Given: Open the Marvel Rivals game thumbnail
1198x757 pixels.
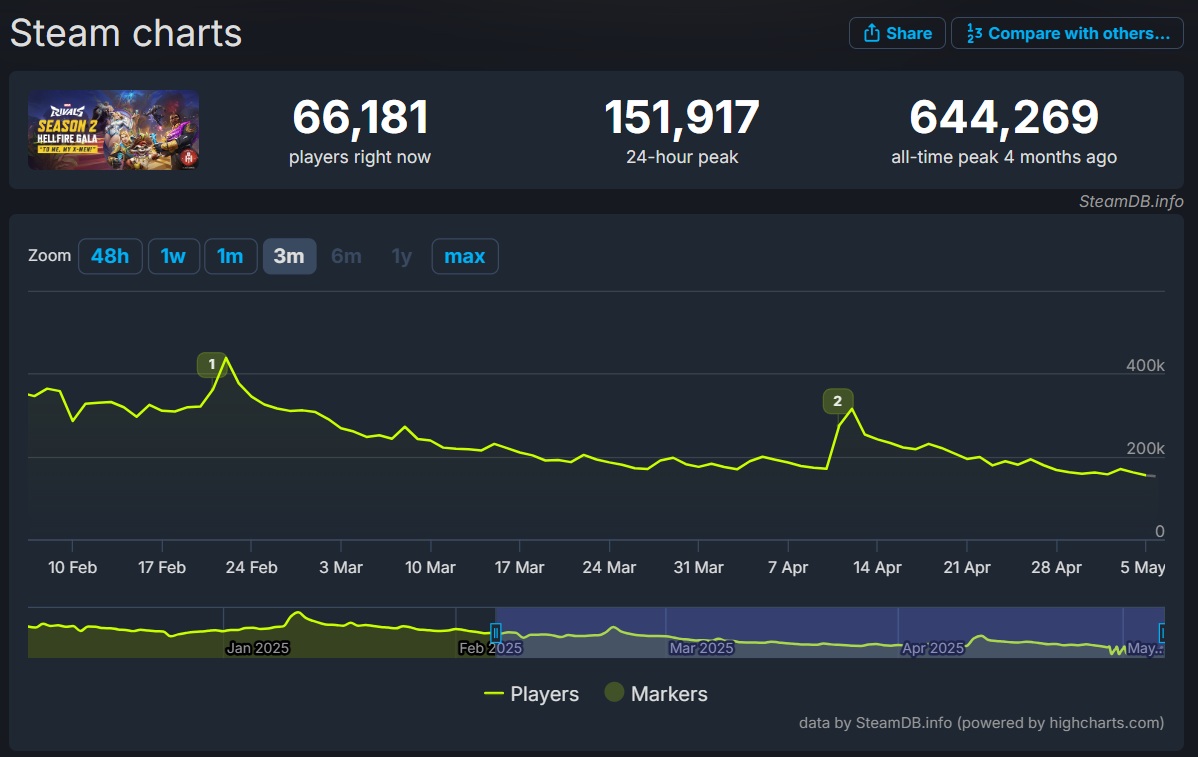Looking at the screenshot, I should (114, 130).
